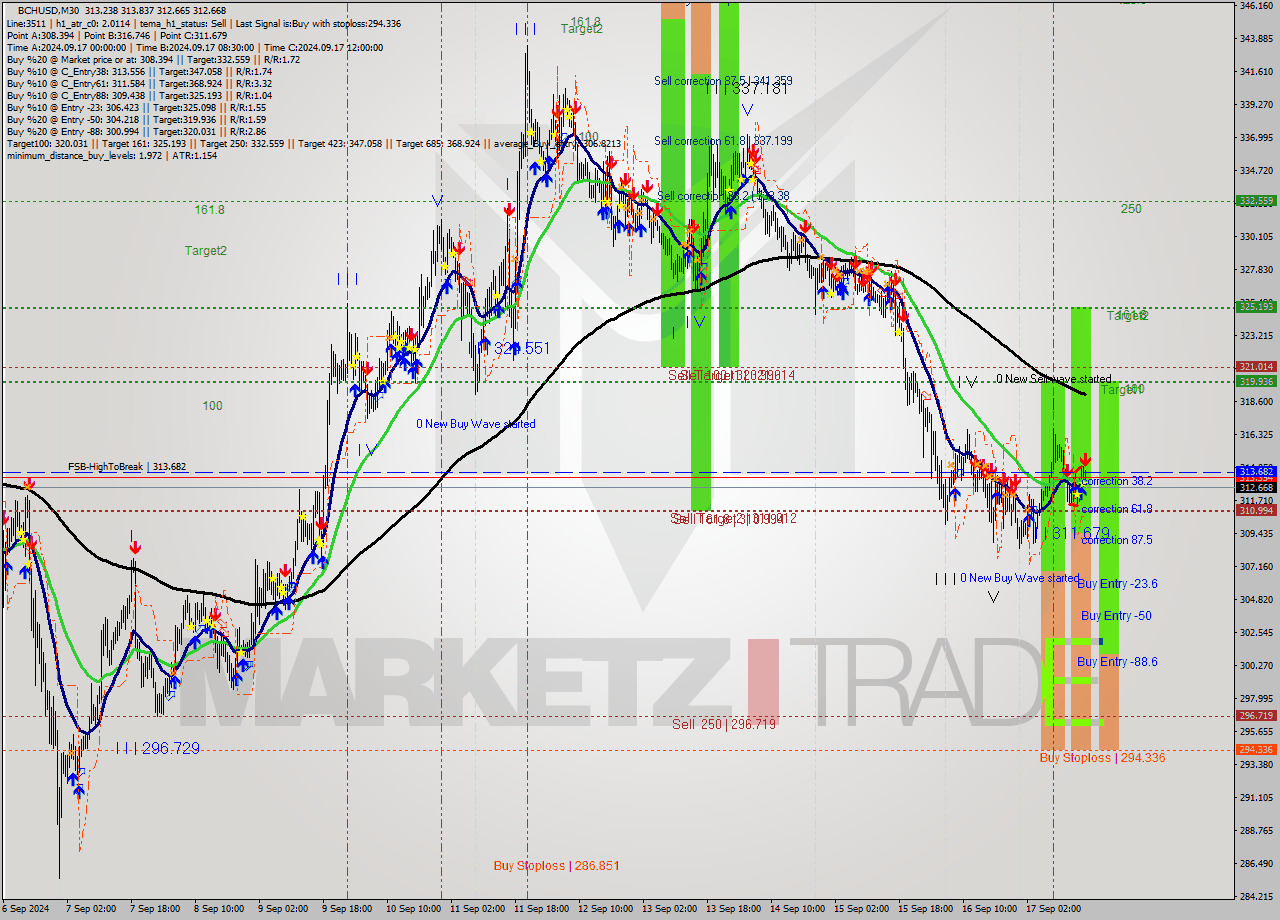
Task: Select Sell correction 87.5 | 341.359 label
Action: [x=724, y=81]
